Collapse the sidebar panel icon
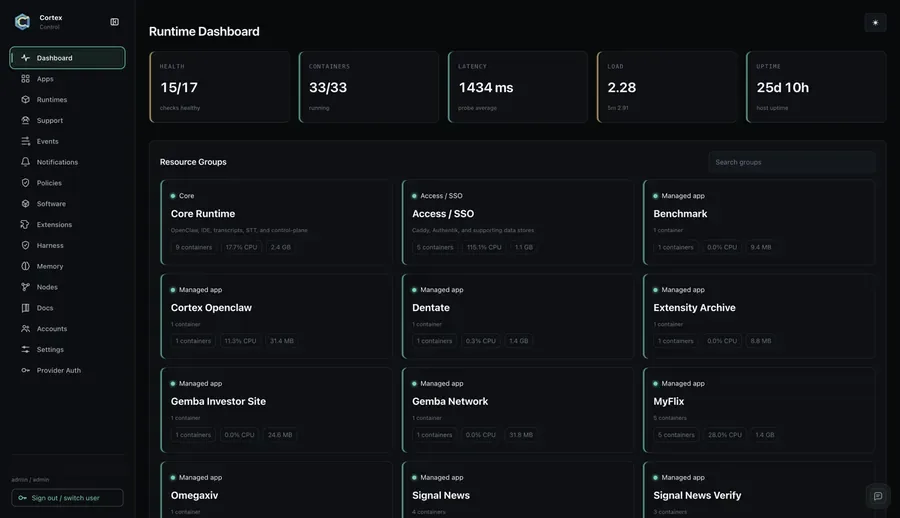This screenshot has height=518, width=900. (x=114, y=22)
